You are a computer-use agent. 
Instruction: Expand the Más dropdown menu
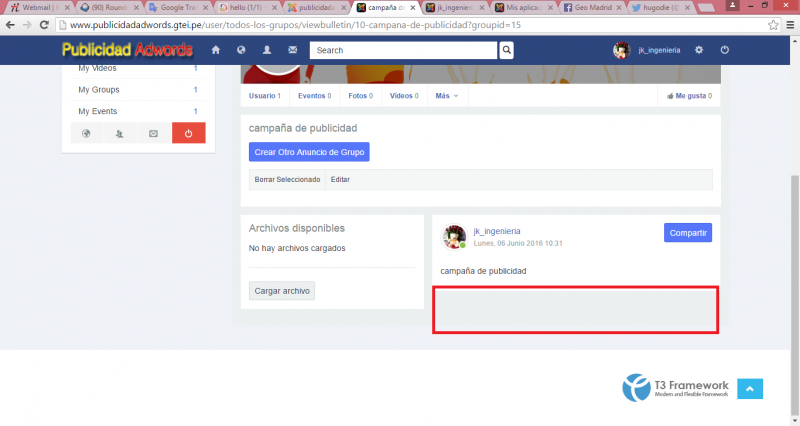point(446,96)
